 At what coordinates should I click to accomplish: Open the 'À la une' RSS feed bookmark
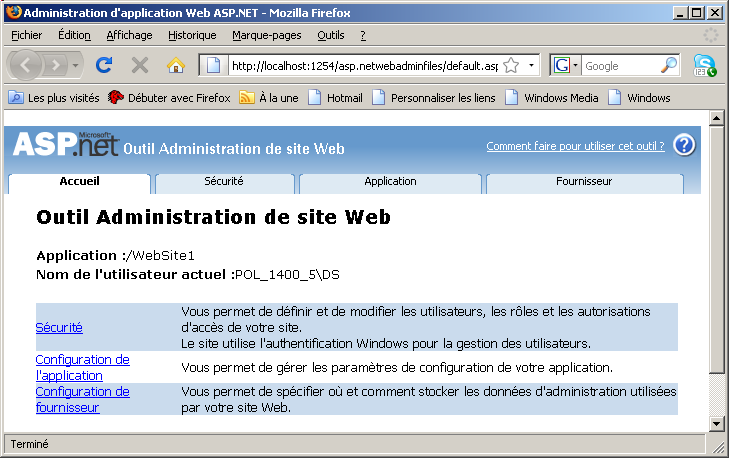point(269,98)
